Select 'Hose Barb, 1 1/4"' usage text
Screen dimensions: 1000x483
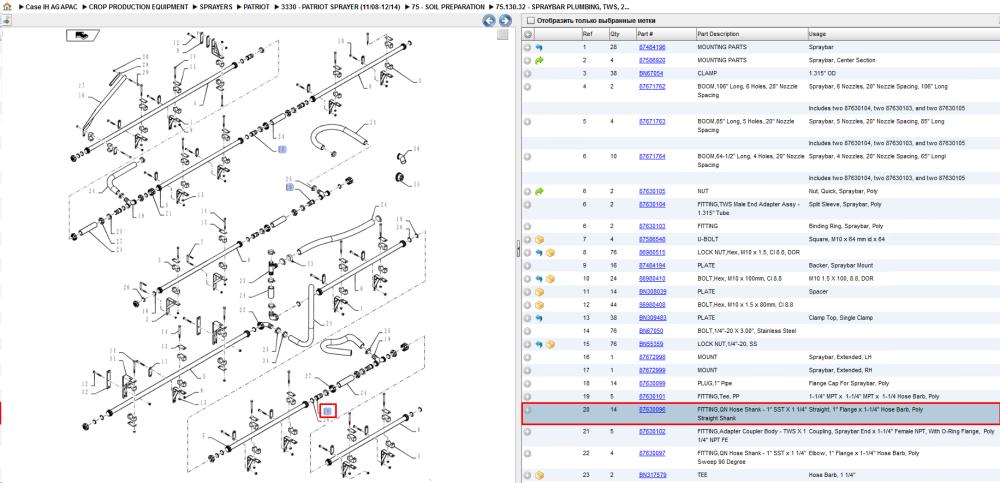pos(832,475)
